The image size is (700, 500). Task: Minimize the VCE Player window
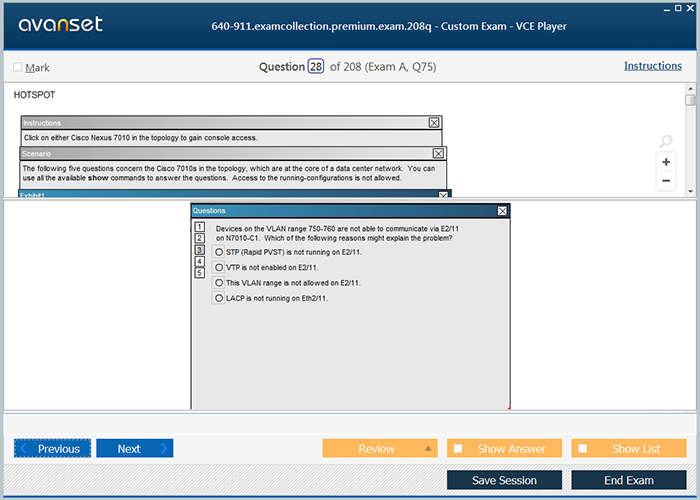667,9
